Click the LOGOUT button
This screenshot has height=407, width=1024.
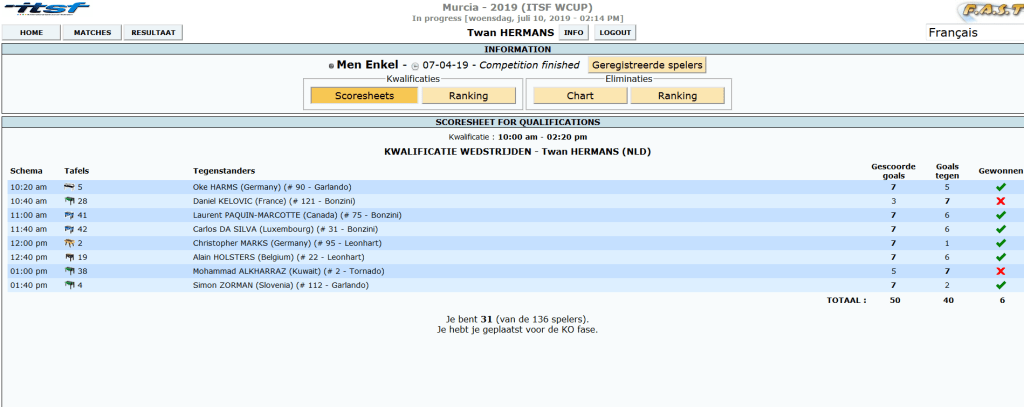[615, 33]
